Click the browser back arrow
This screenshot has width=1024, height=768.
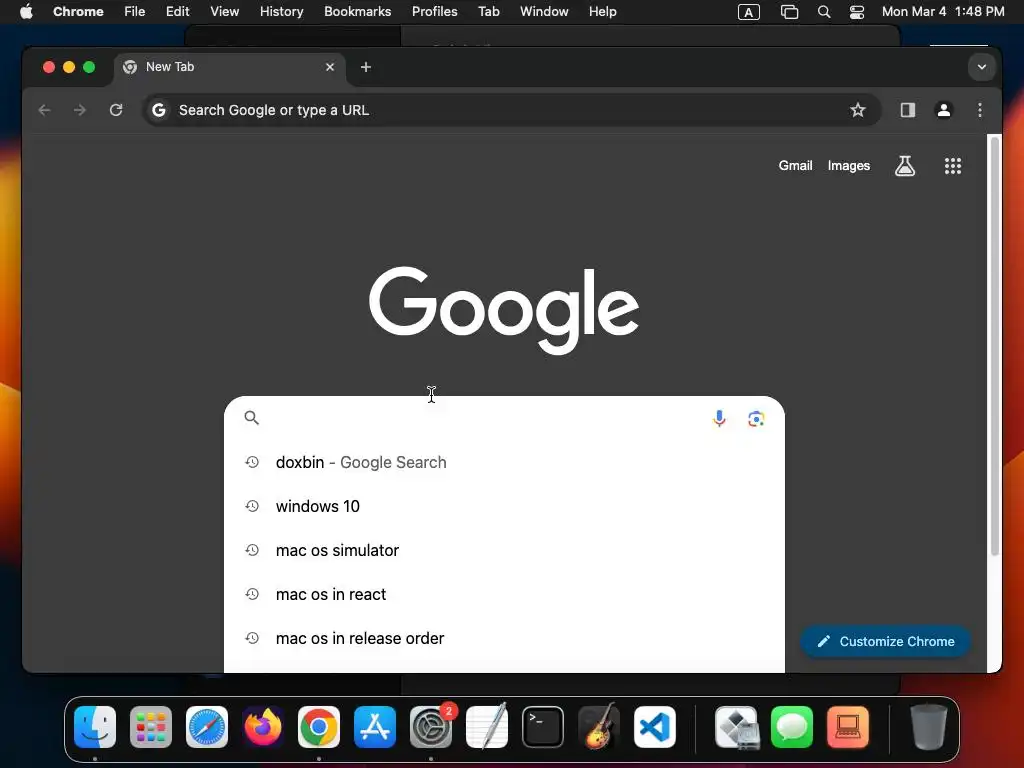[x=44, y=110]
